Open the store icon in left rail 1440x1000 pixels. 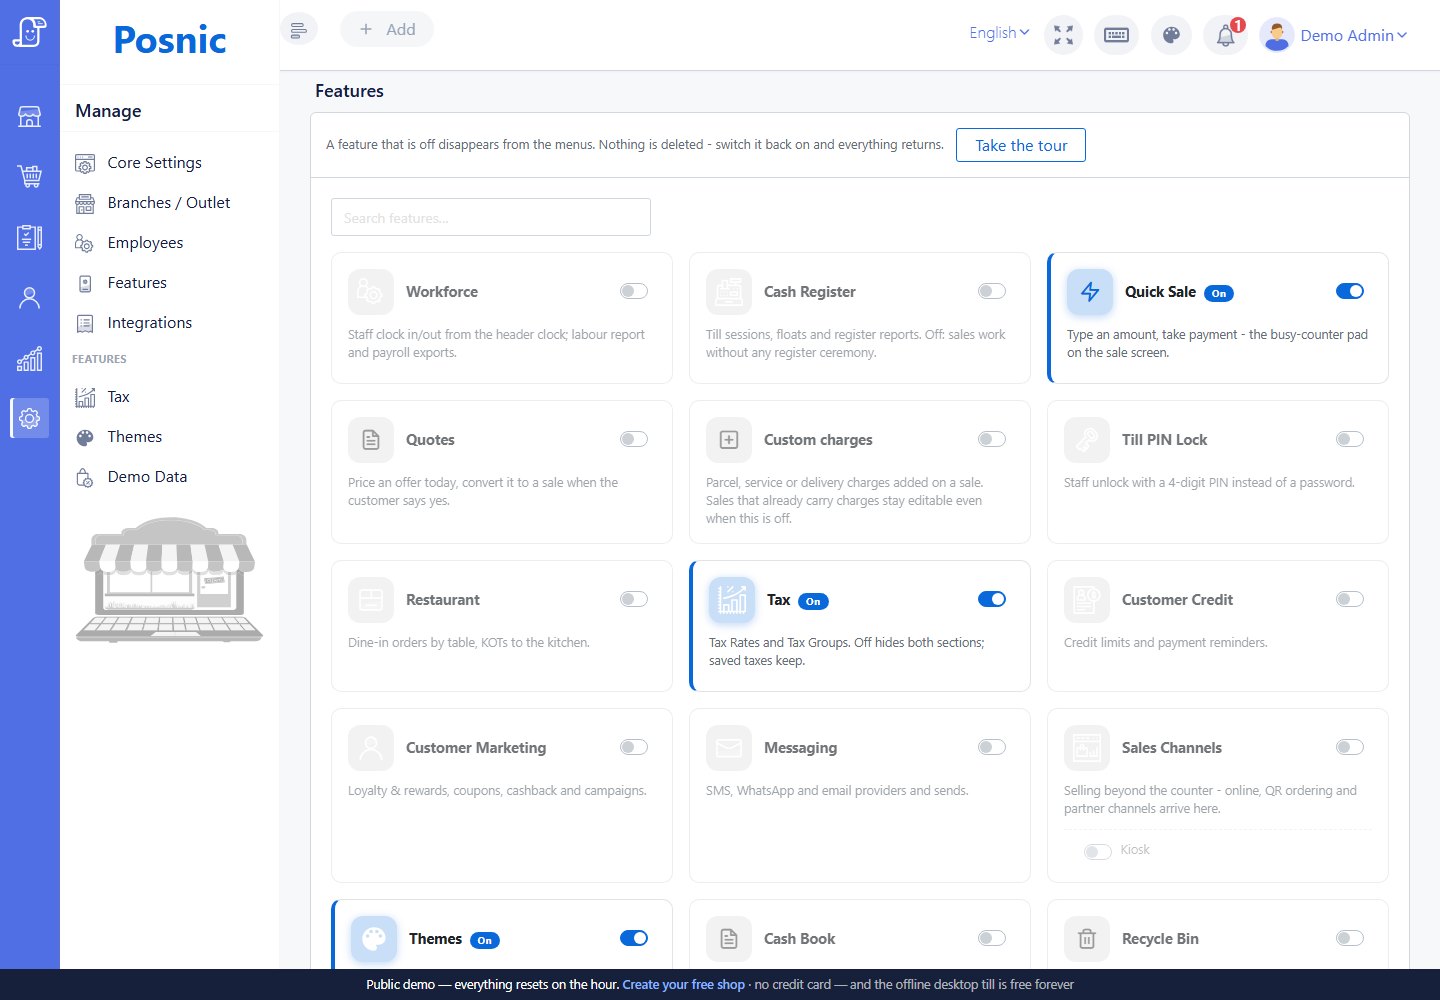(30, 116)
